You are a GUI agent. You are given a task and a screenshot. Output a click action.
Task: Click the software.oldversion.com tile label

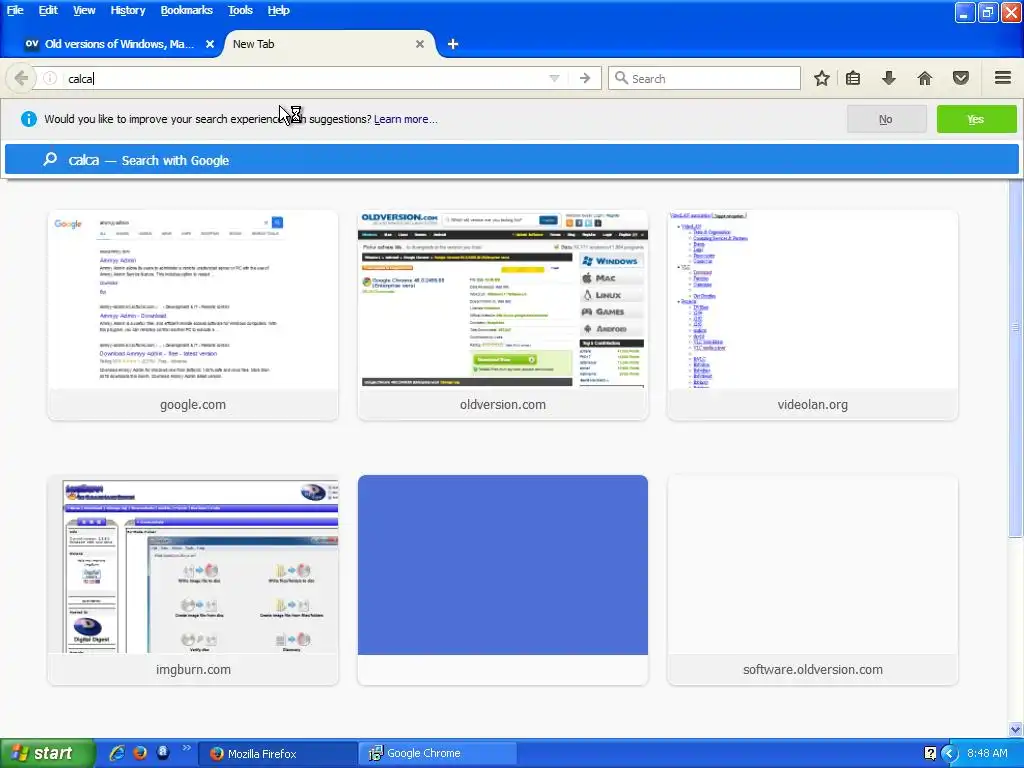(x=812, y=669)
